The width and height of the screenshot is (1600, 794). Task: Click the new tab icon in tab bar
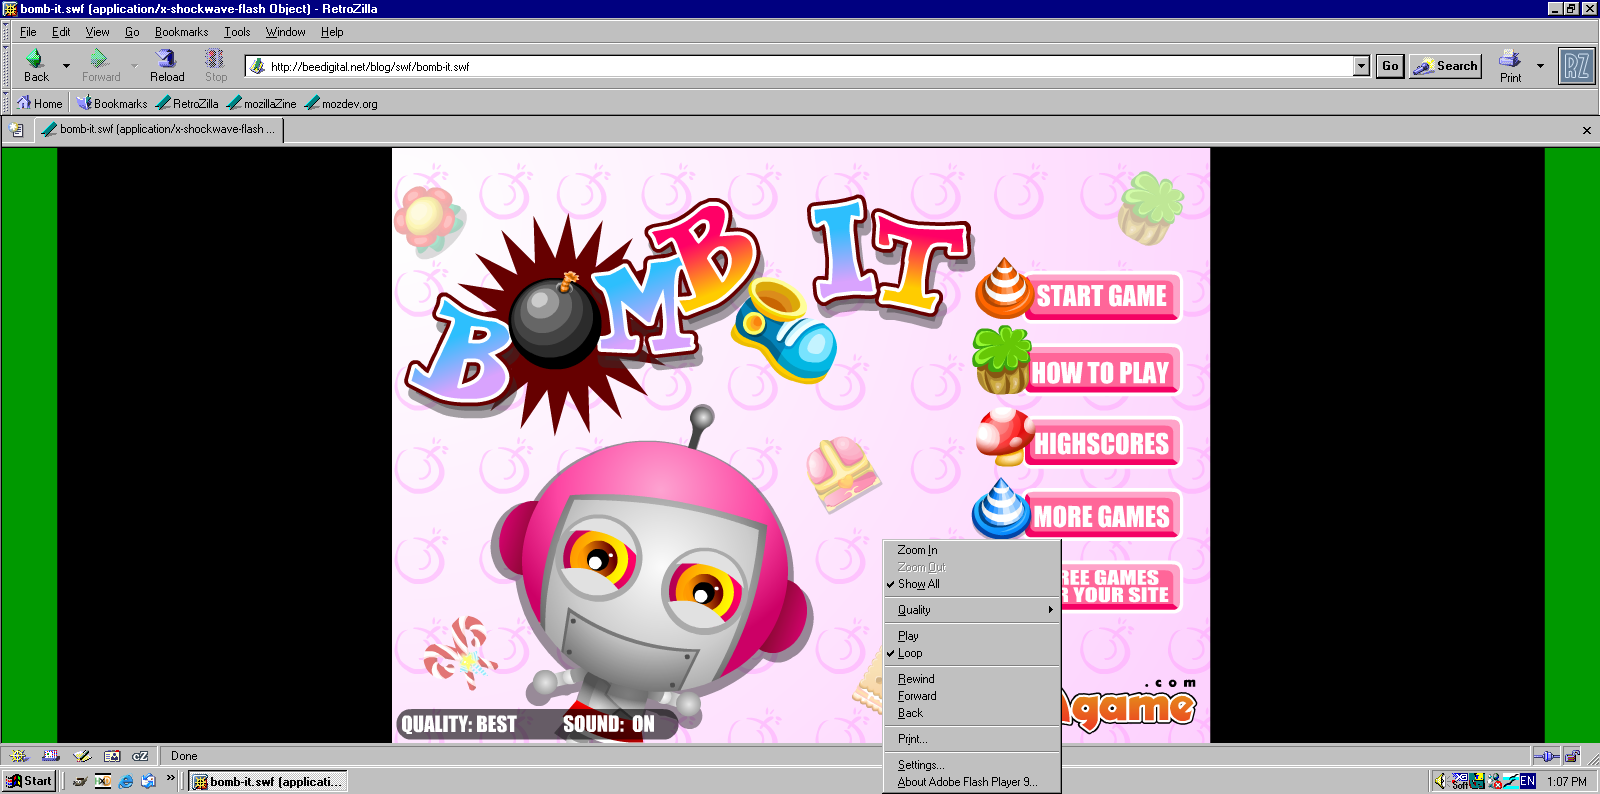[x=17, y=130]
